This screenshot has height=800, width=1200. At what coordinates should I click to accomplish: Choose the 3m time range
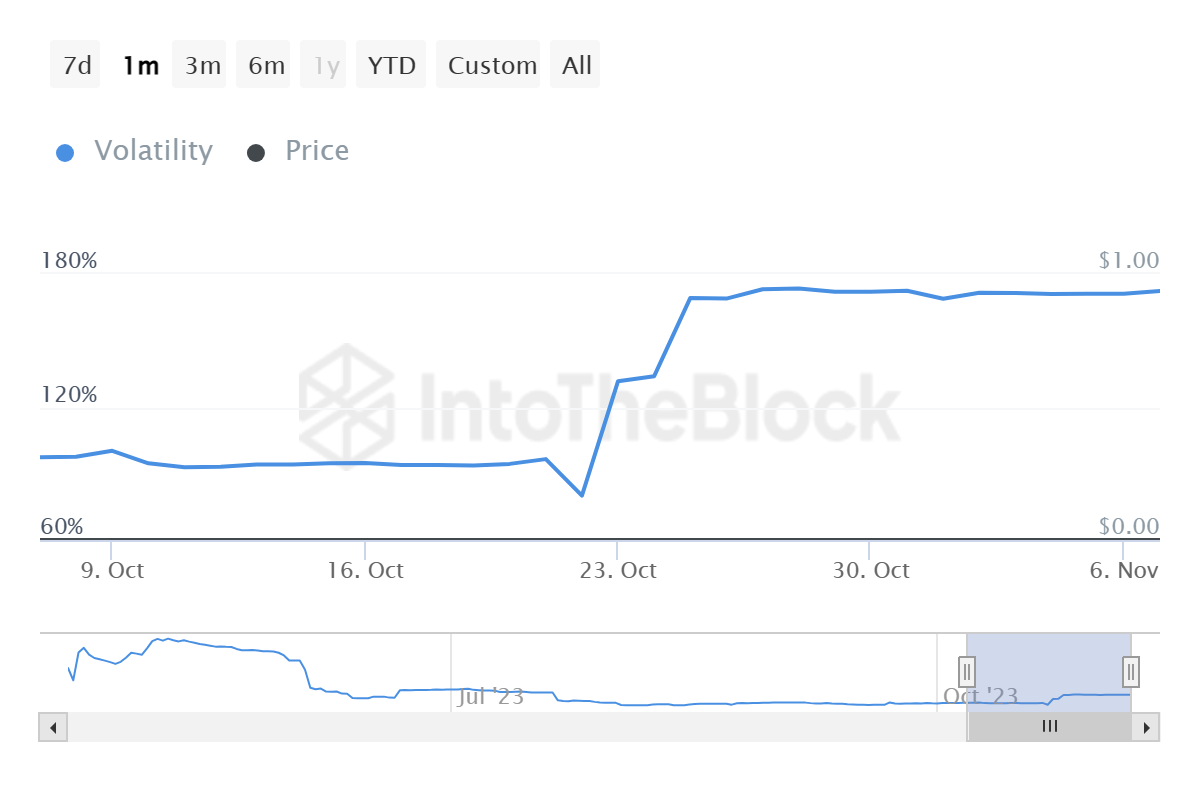coord(202,66)
